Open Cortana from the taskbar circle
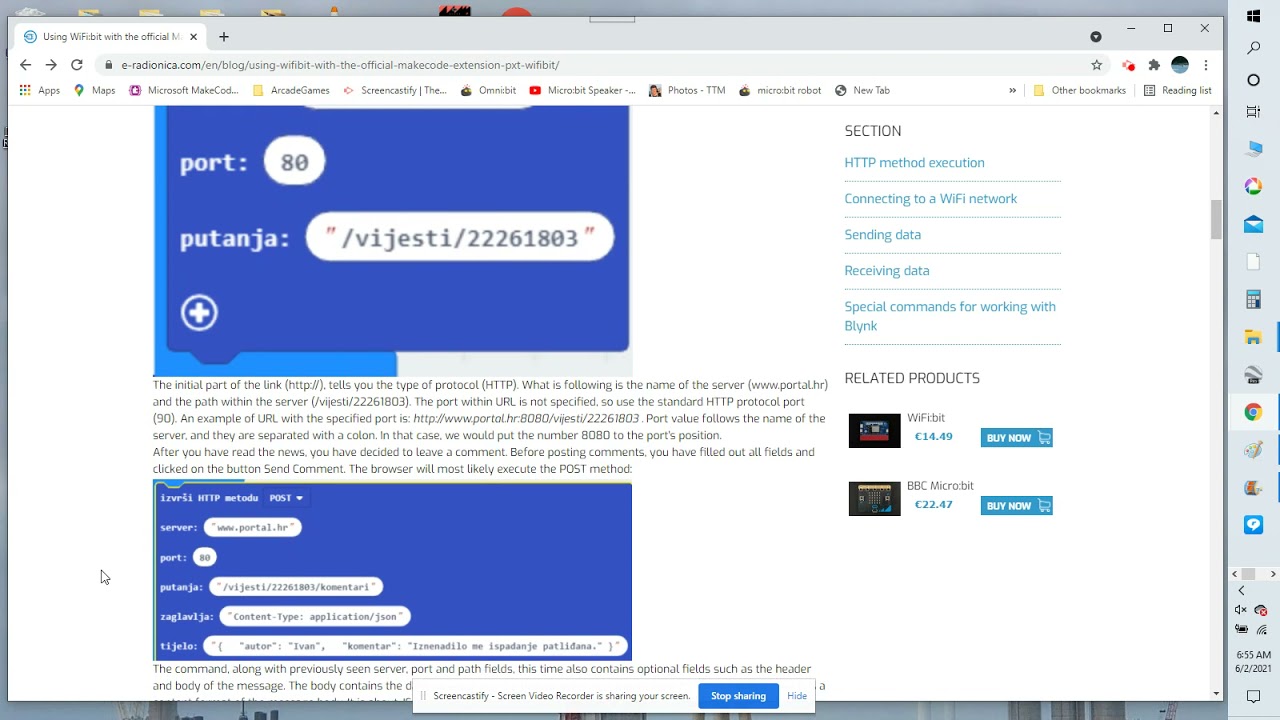Image resolution: width=1280 pixels, height=720 pixels. tap(1254, 80)
